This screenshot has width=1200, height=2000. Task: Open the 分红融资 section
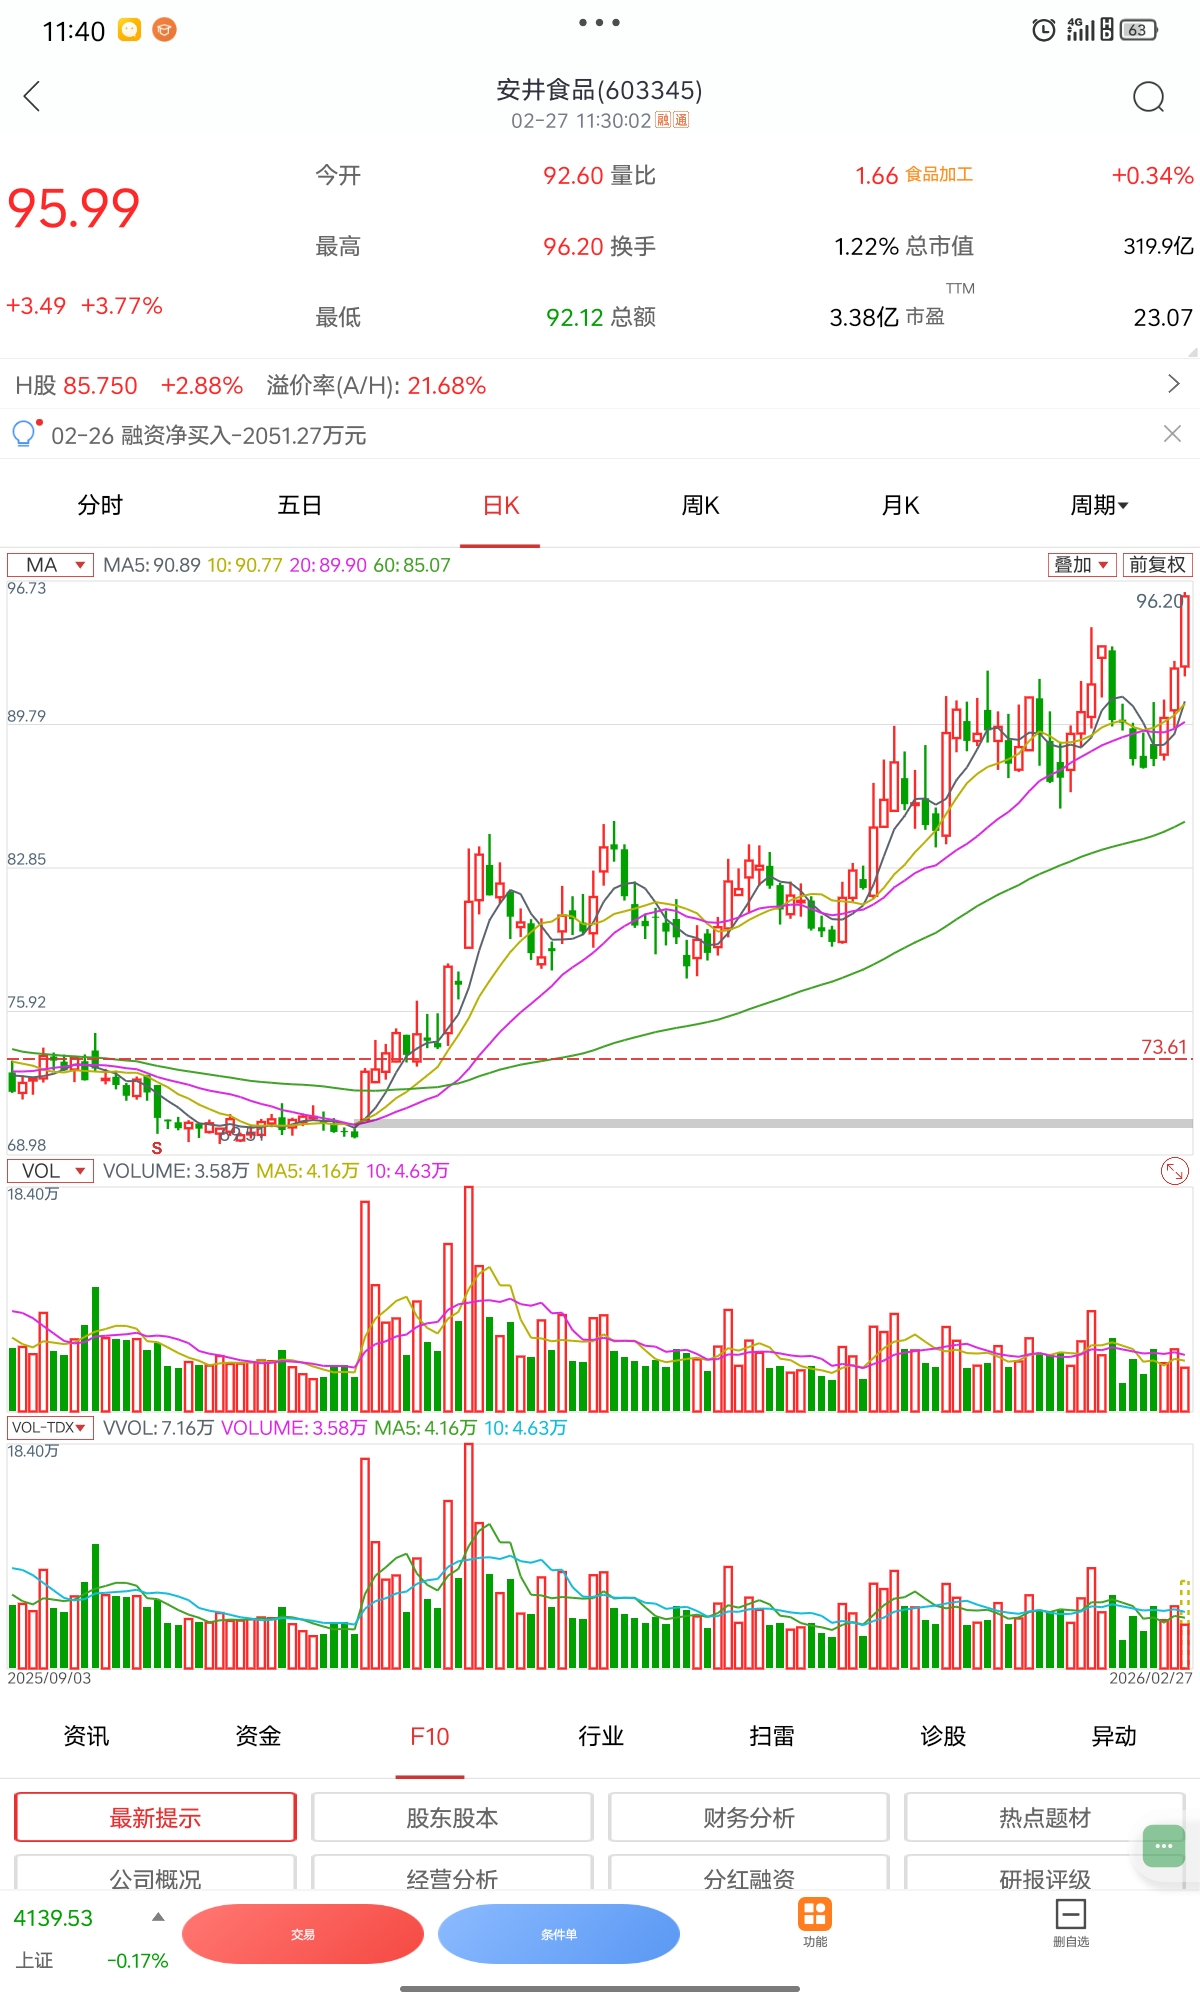click(x=749, y=1874)
